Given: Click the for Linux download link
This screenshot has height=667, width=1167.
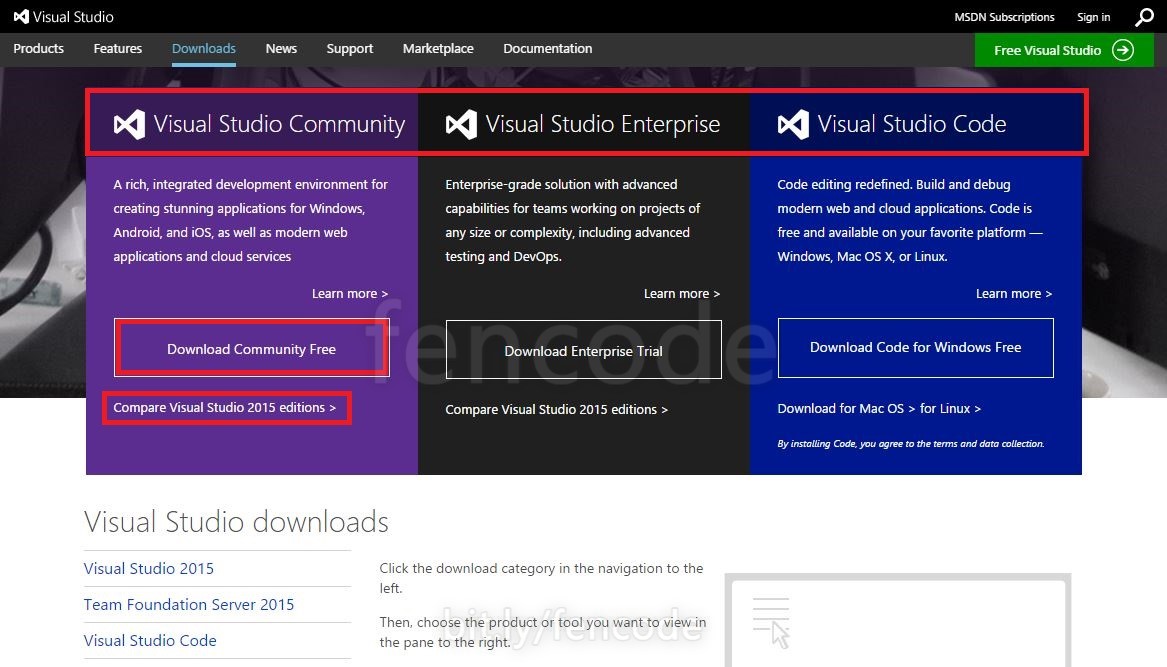Looking at the screenshot, I should [x=950, y=409].
